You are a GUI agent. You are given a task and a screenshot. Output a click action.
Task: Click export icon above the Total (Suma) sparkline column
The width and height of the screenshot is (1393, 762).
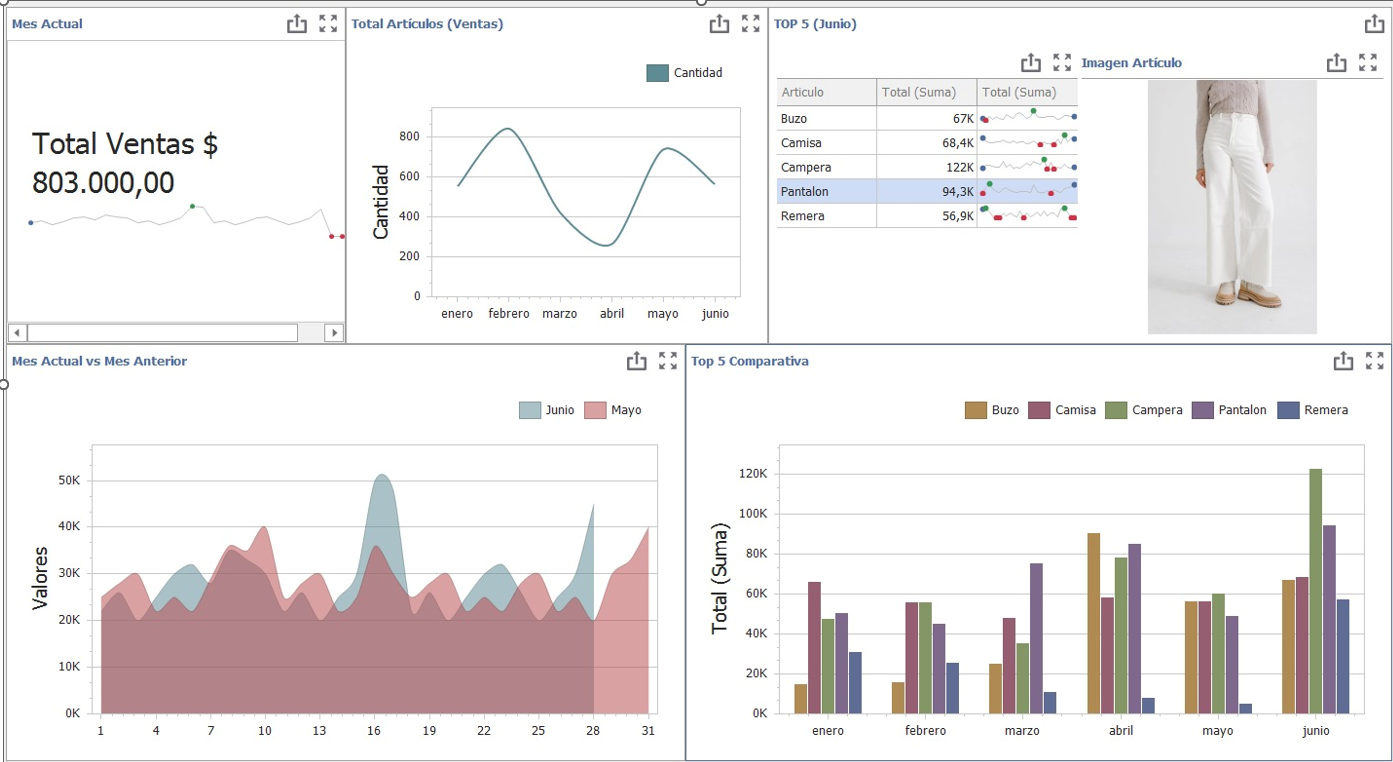point(1031,63)
